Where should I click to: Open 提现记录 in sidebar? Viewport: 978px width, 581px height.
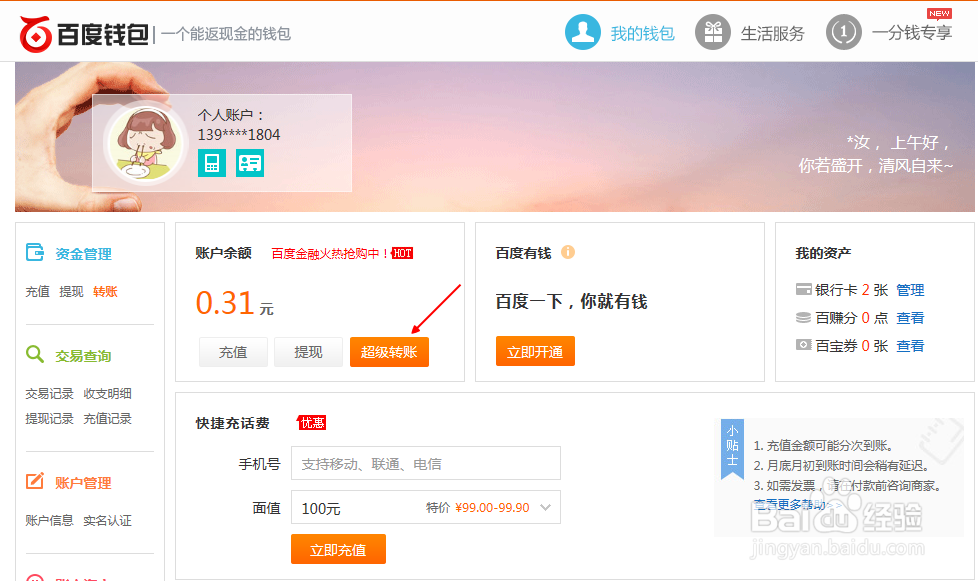click(x=49, y=419)
